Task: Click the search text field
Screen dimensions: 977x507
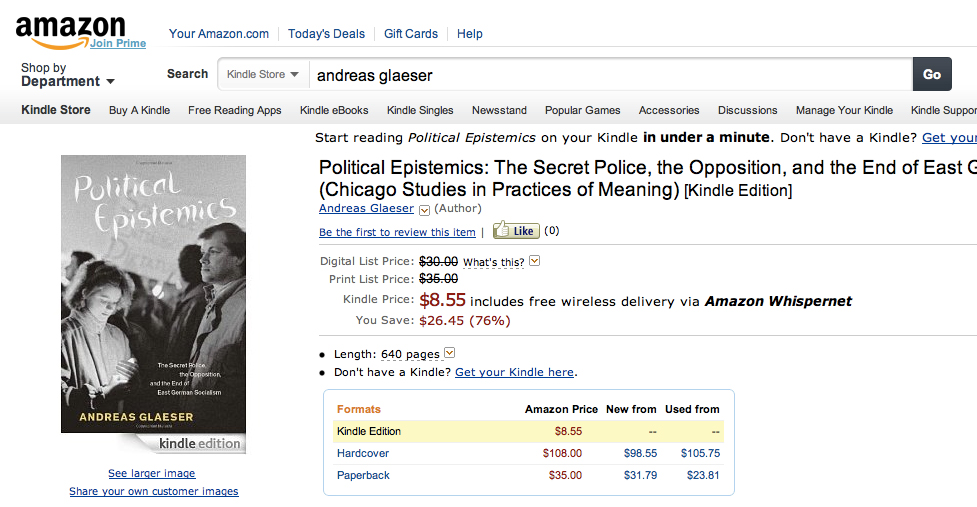Action: pyautogui.click(x=610, y=74)
